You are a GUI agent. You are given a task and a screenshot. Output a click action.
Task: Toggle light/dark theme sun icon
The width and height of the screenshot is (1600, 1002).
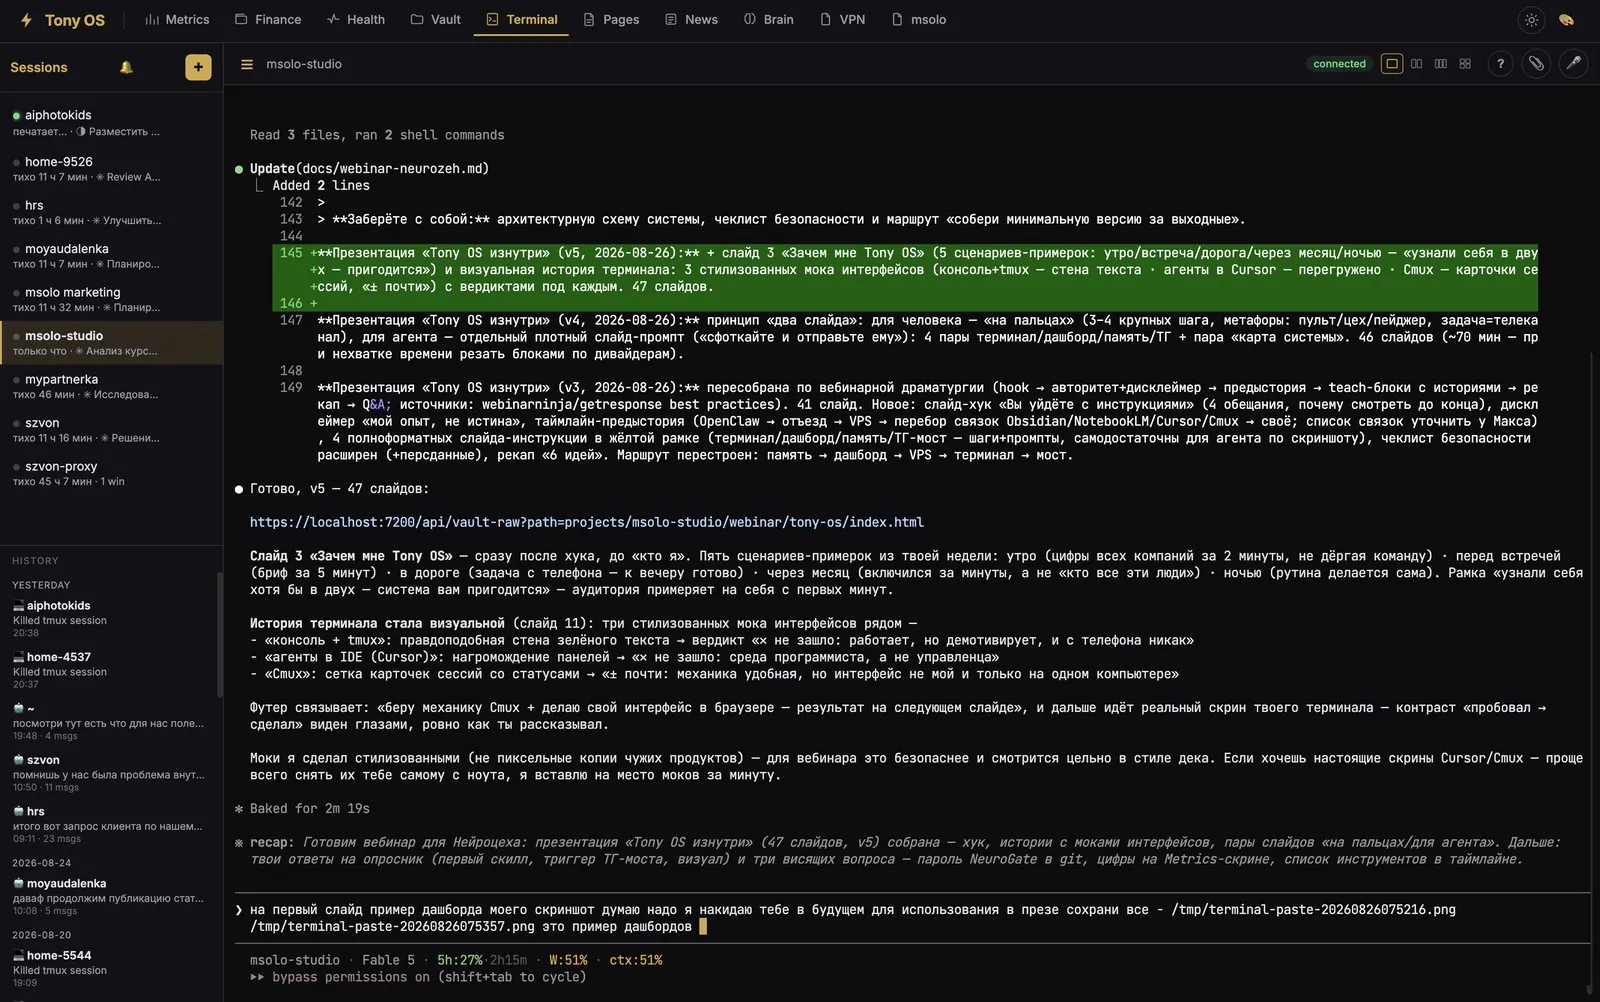[x=1531, y=20]
